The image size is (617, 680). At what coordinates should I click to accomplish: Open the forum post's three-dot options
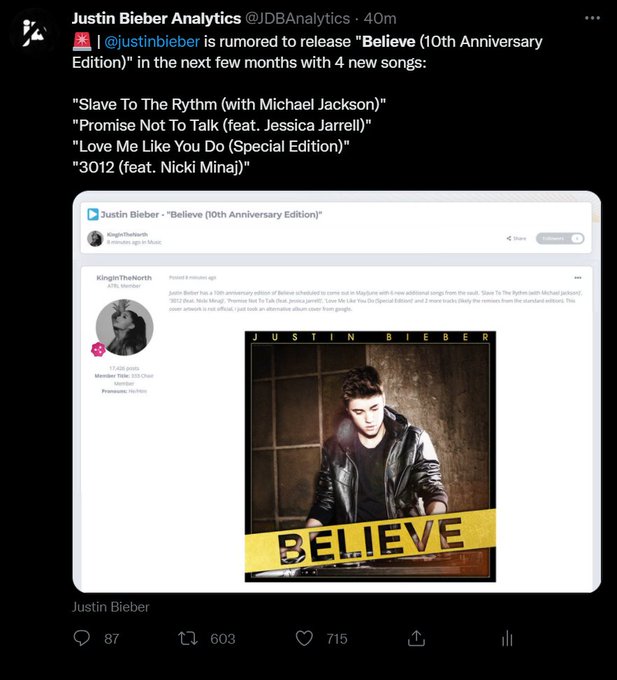click(x=578, y=278)
